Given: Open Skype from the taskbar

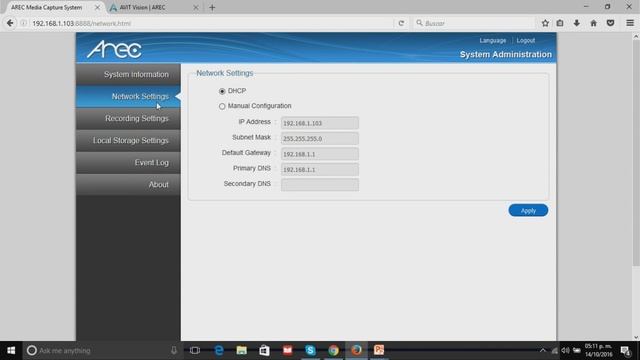Looking at the screenshot, I should [x=310, y=351].
